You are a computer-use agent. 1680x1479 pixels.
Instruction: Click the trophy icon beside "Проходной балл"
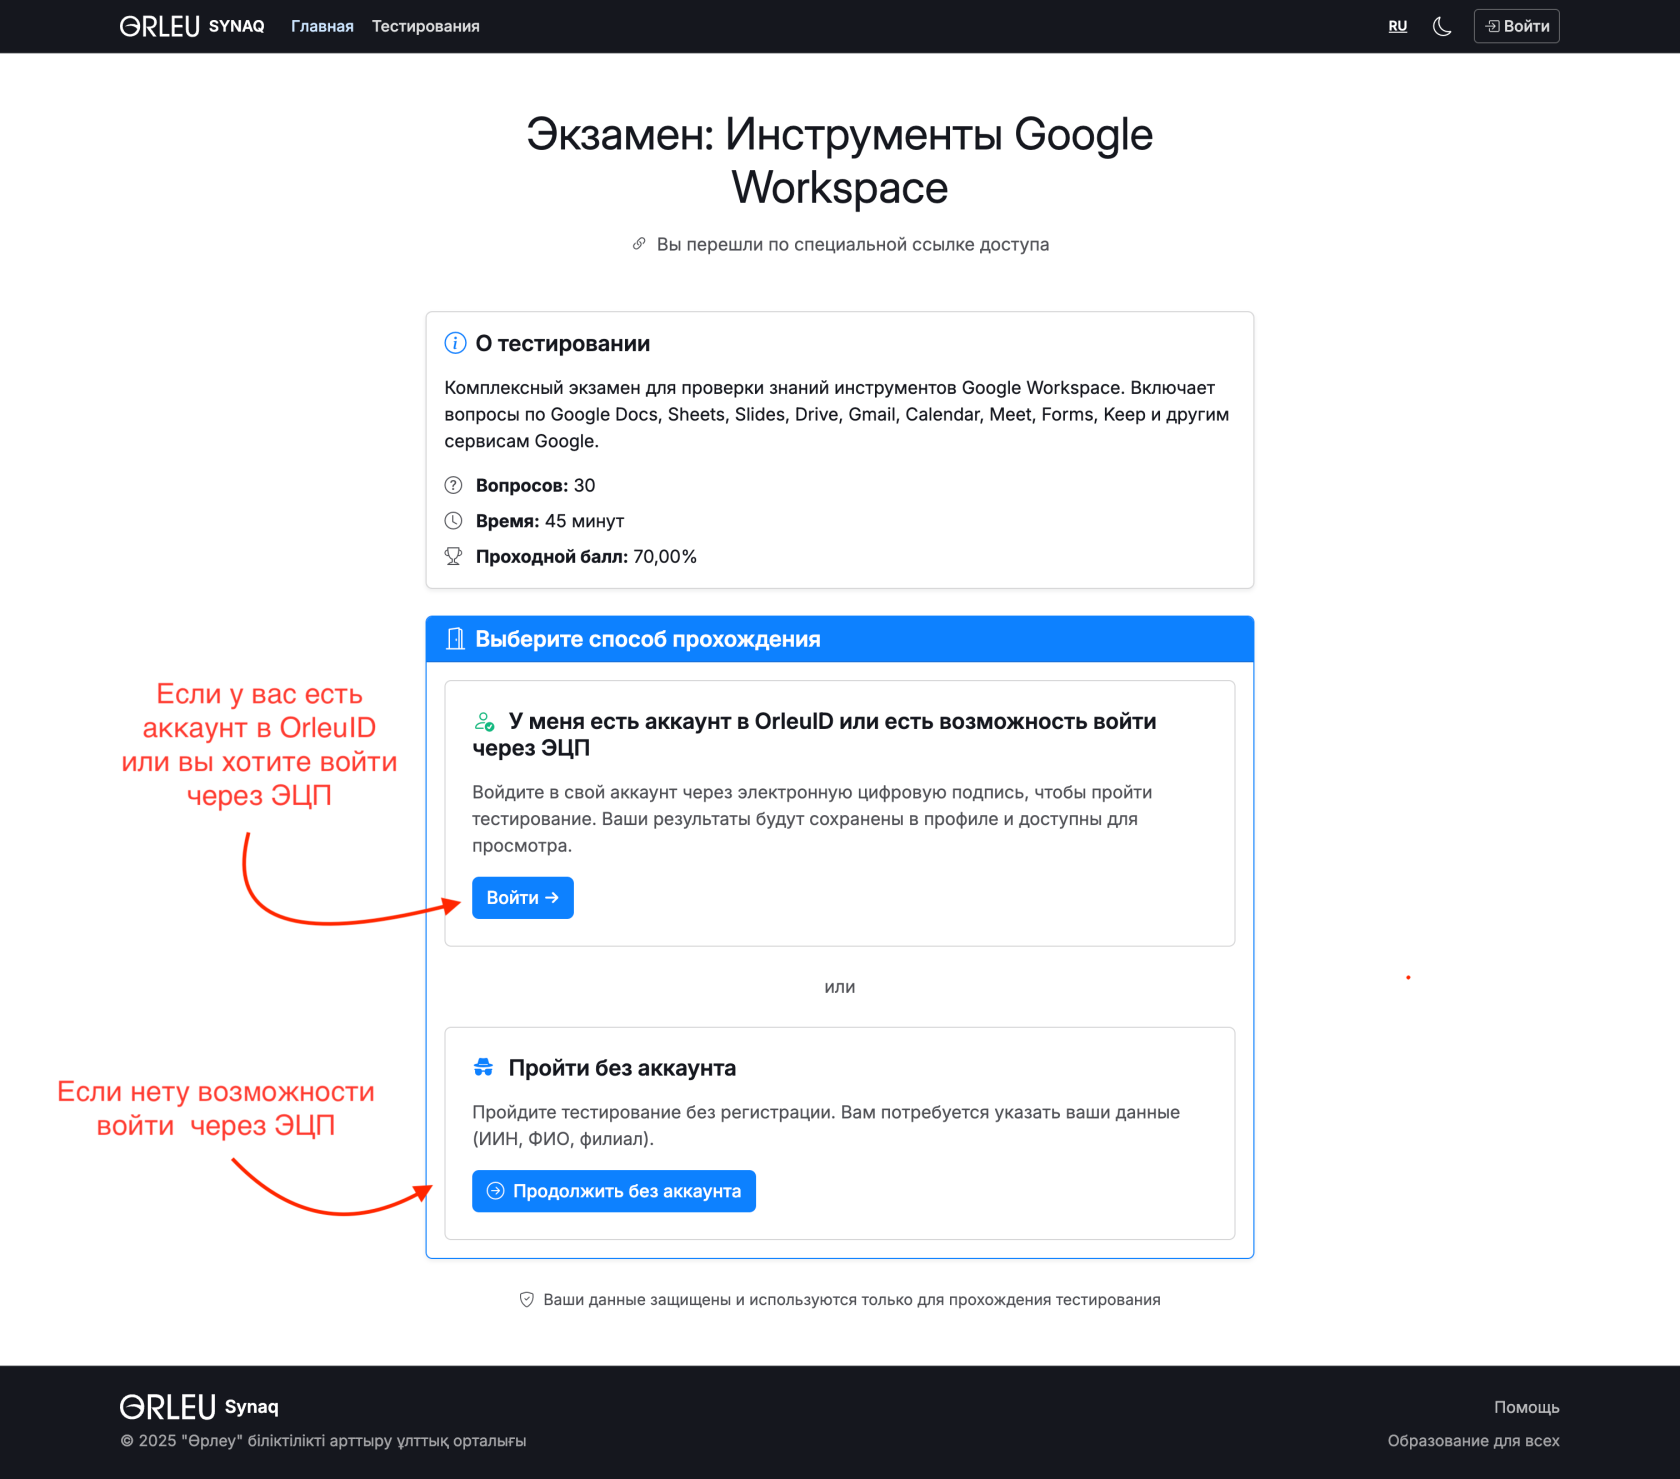tap(453, 556)
